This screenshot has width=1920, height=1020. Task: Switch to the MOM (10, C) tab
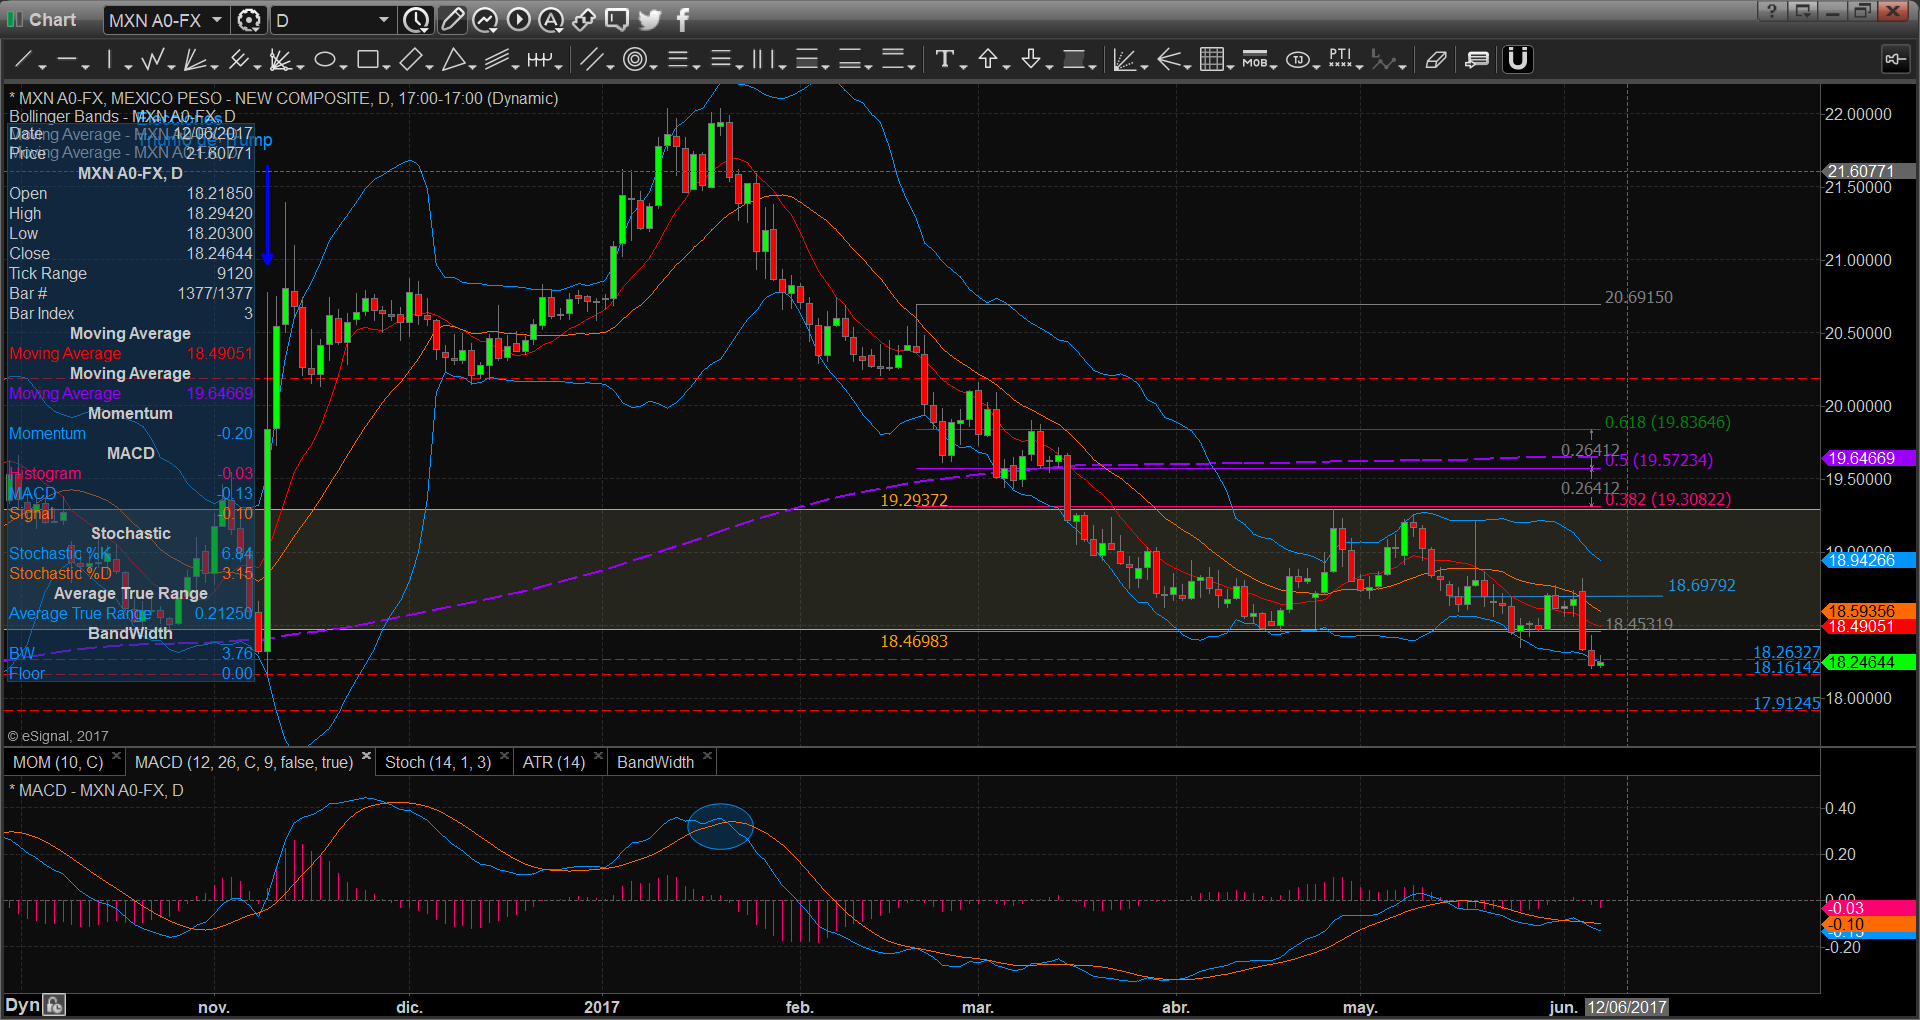point(58,762)
